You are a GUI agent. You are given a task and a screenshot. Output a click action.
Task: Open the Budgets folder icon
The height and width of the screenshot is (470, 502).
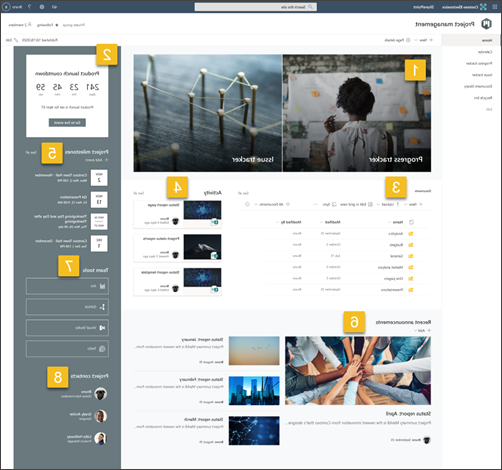coord(411,245)
